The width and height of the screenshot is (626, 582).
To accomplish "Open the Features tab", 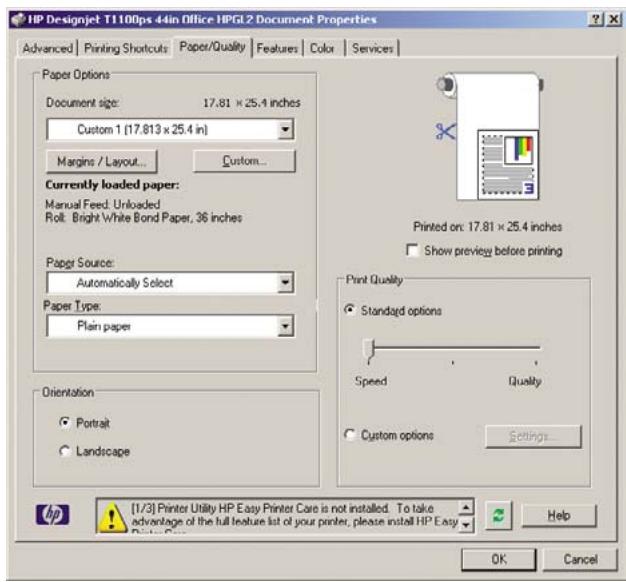I will point(277,48).
